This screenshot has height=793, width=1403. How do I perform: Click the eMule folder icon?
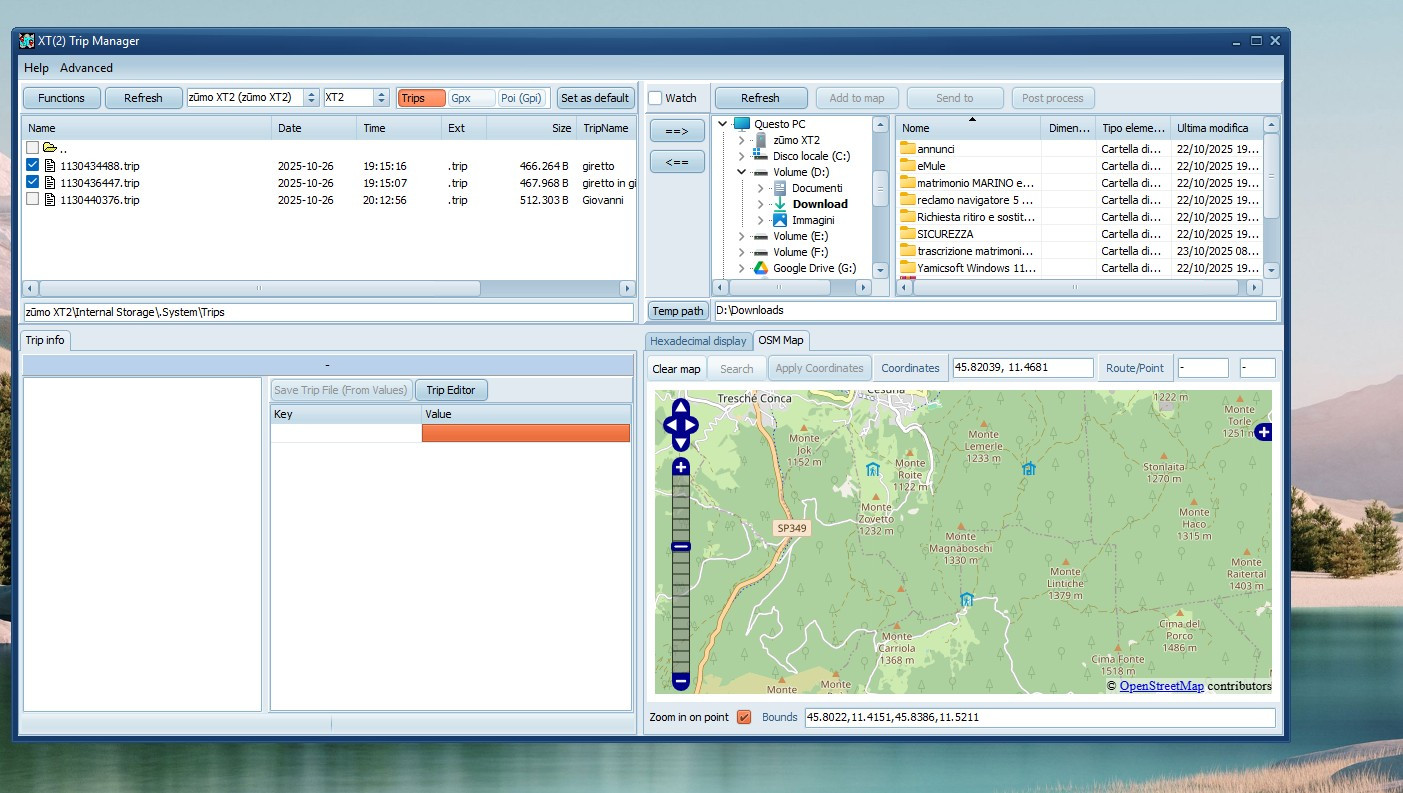tap(908, 166)
